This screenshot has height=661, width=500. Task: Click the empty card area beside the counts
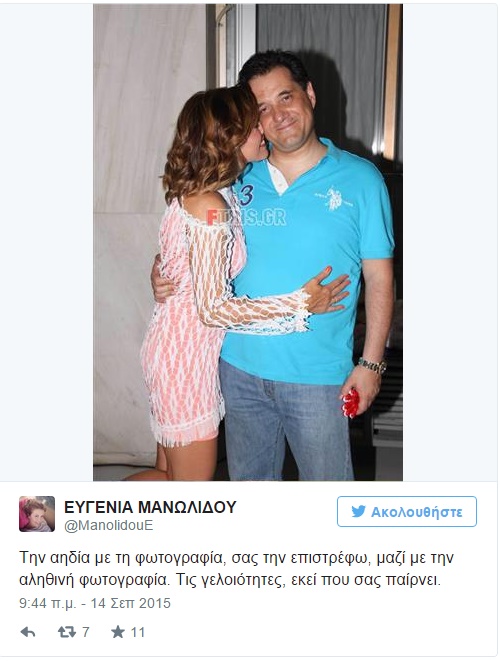[320, 632]
